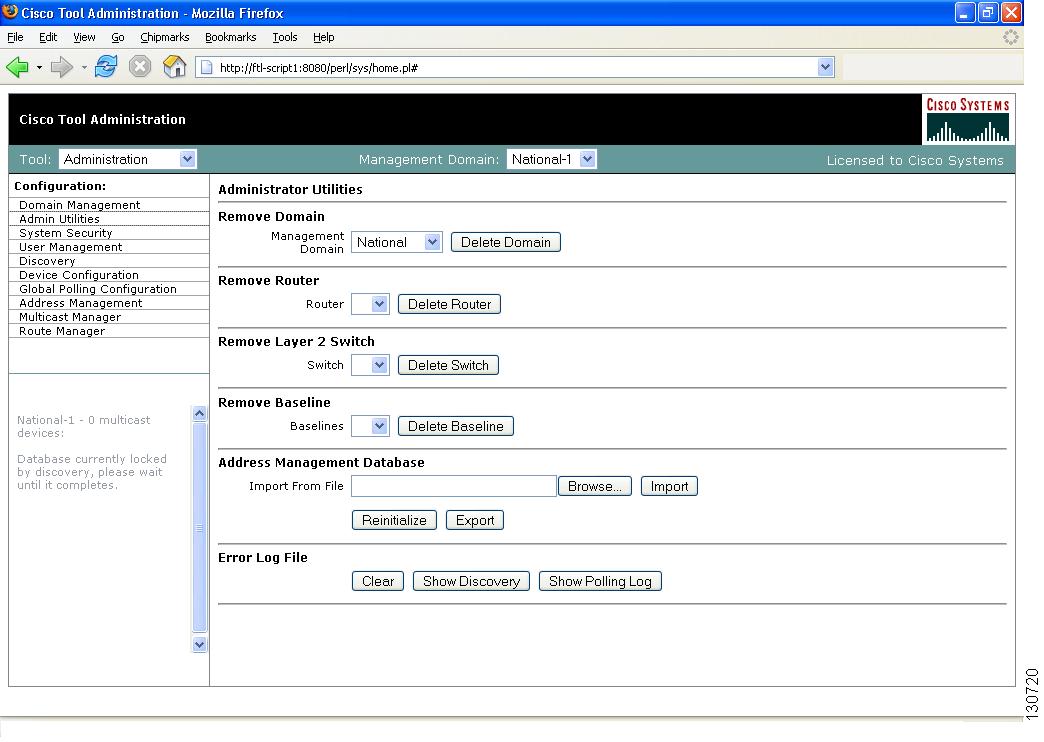
Task: Click the Forward arrow button
Action: [62, 67]
